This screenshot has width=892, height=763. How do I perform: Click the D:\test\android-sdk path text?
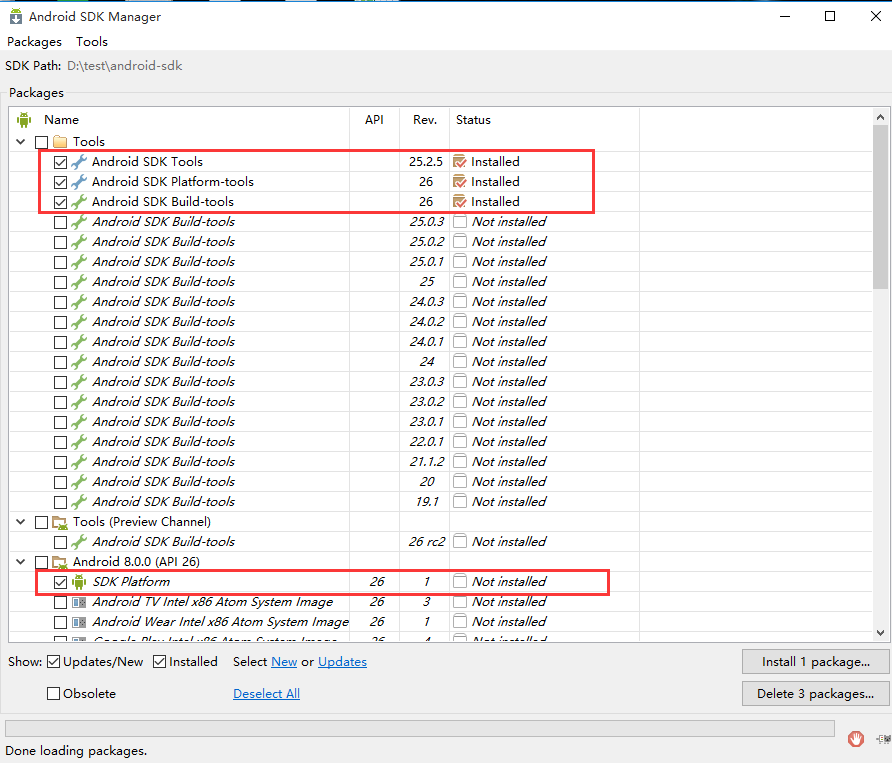point(125,66)
